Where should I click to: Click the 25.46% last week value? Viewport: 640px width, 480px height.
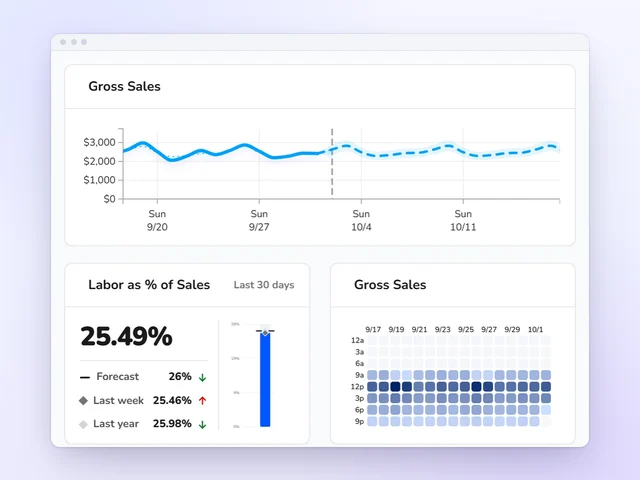(x=172, y=400)
